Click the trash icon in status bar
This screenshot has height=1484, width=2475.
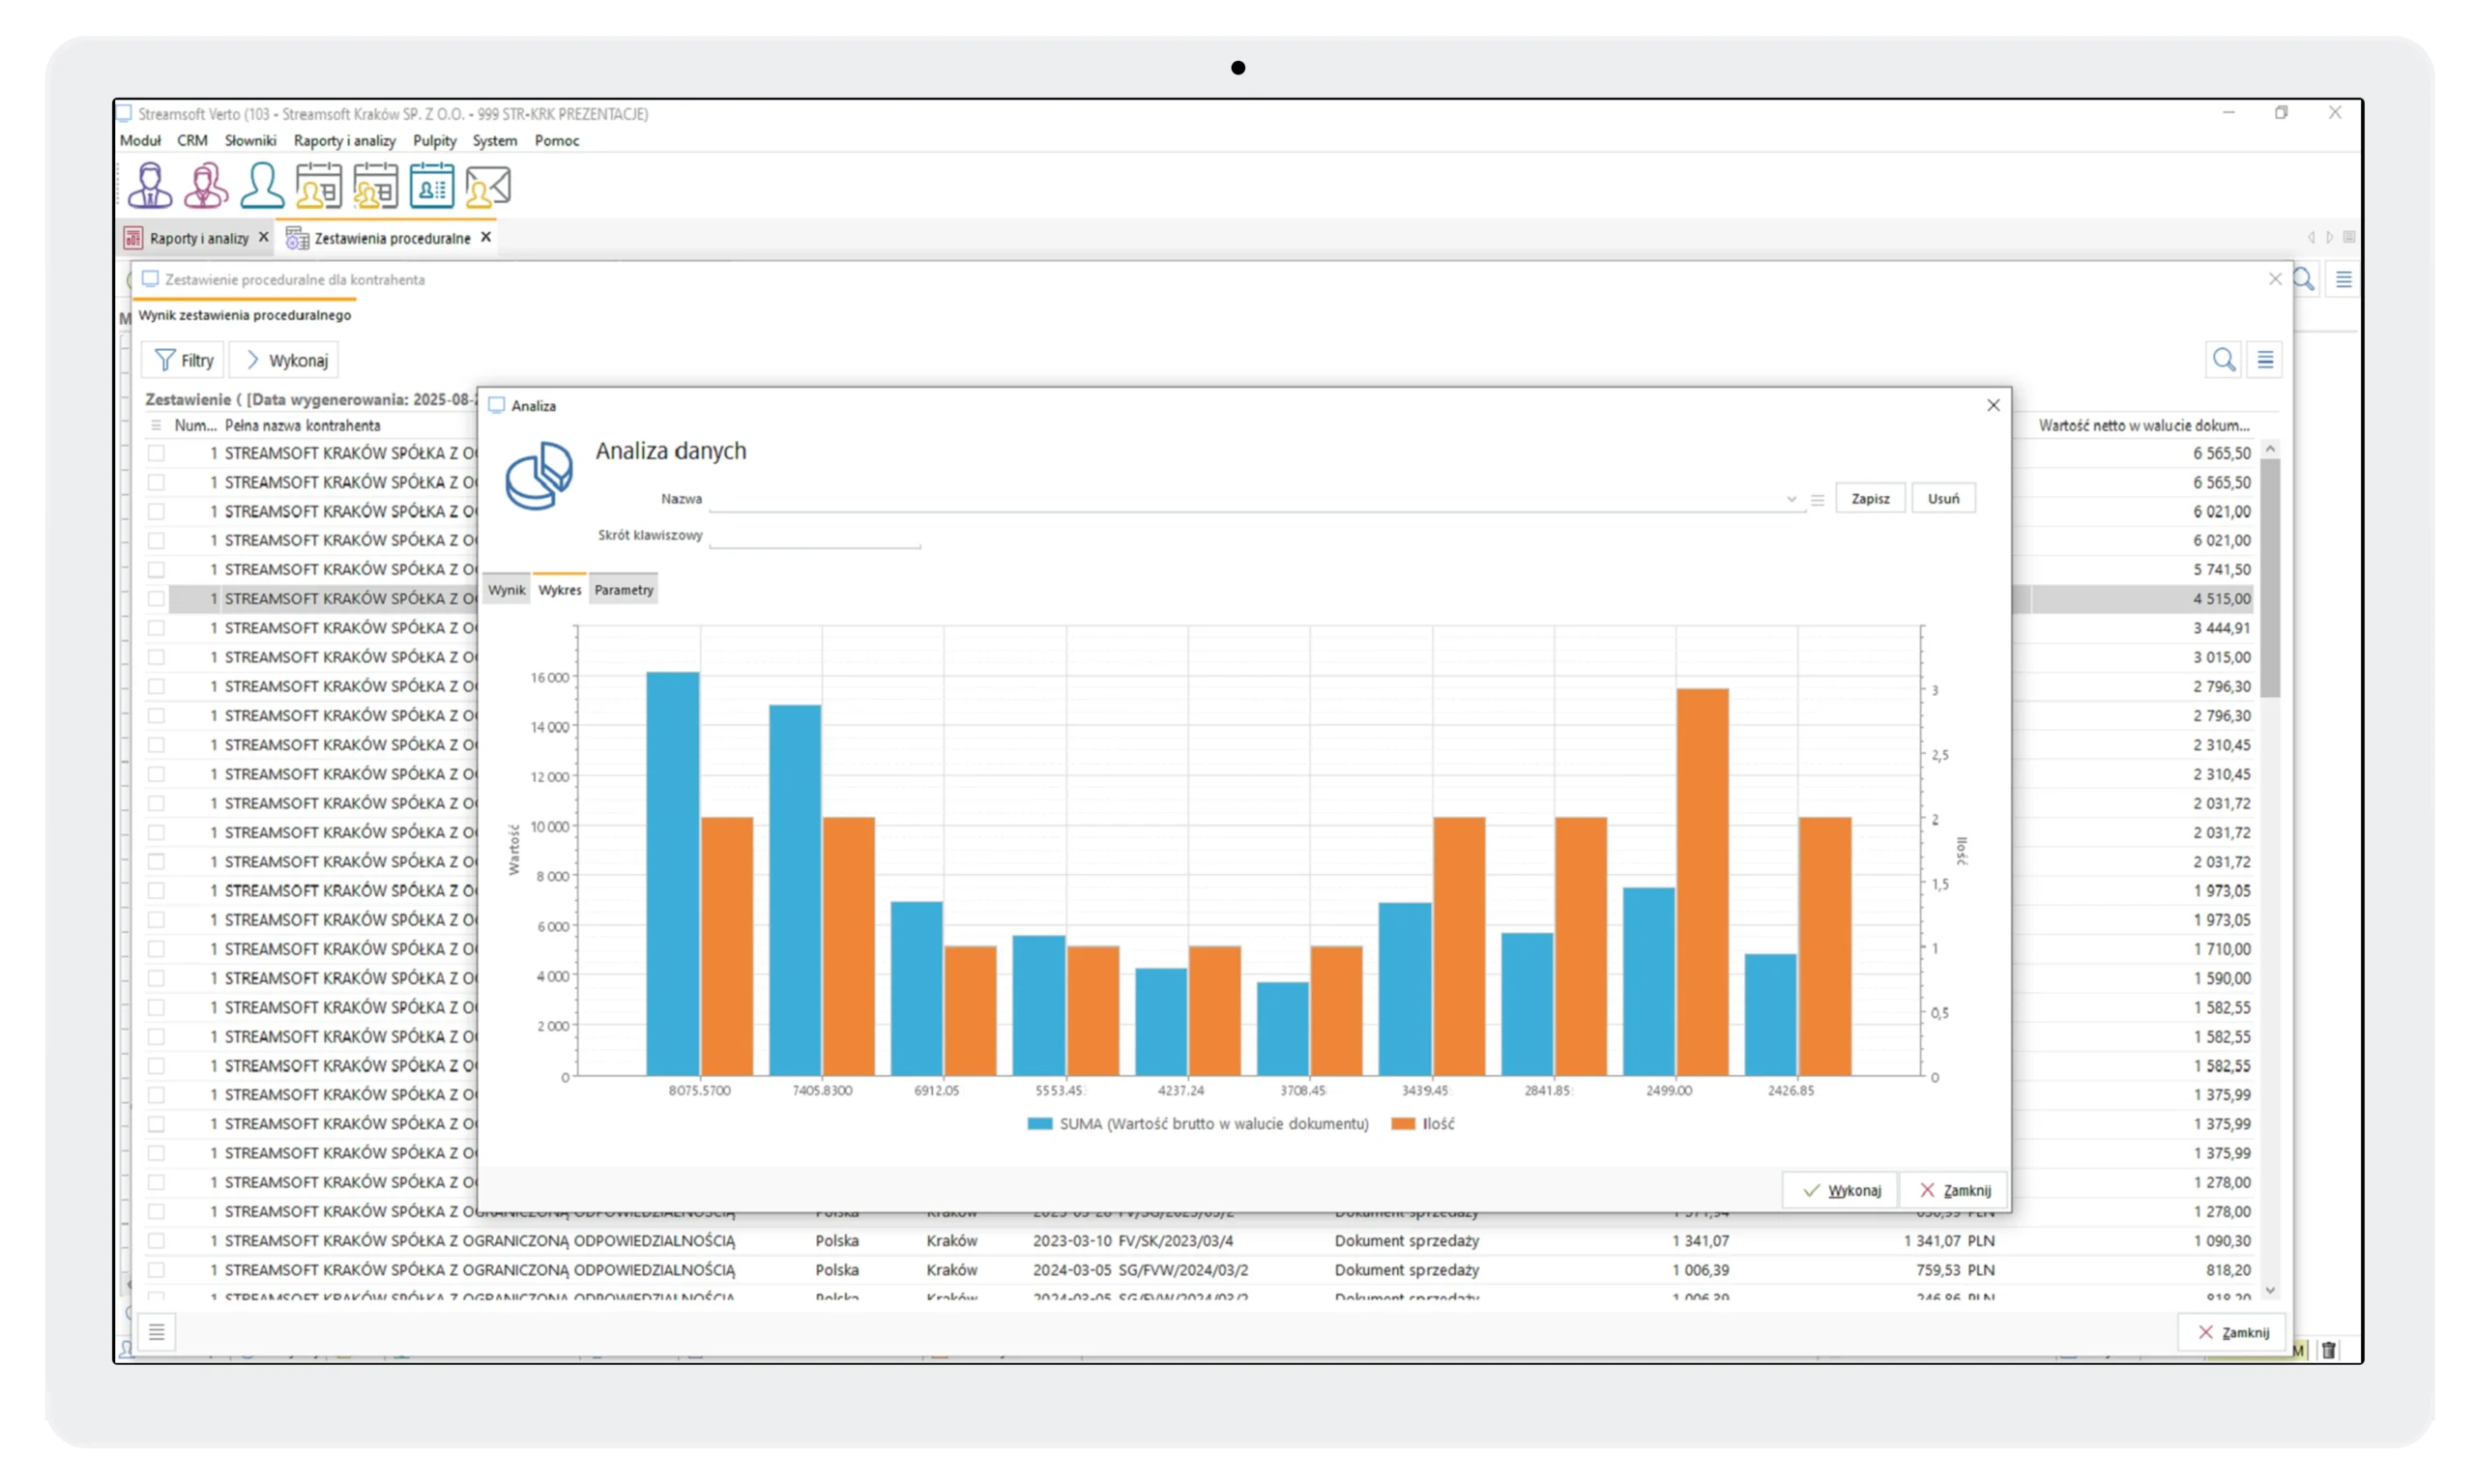(x=2329, y=1350)
